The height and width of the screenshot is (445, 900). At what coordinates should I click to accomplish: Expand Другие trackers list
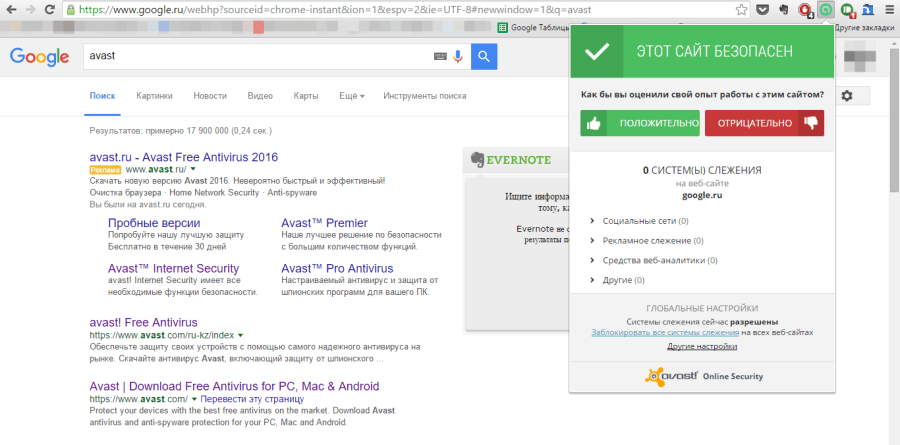pyautogui.click(x=617, y=280)
